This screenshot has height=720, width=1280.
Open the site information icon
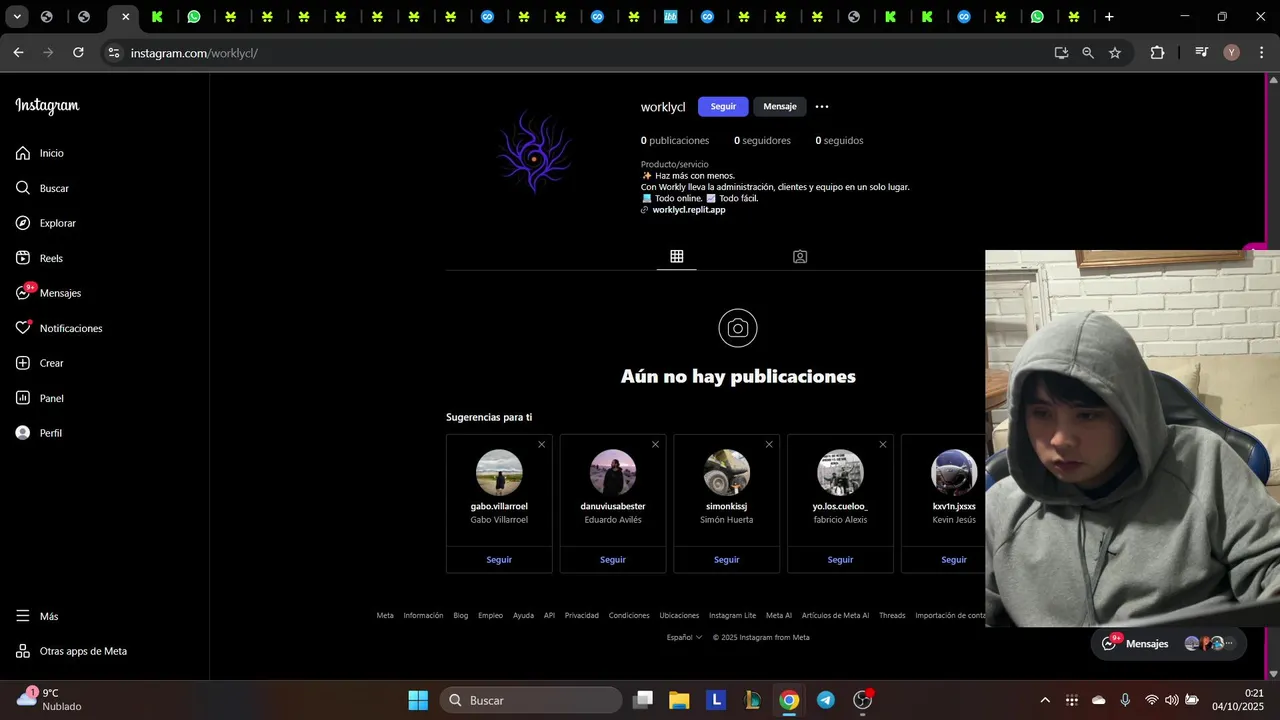click(x=114, y=53)
